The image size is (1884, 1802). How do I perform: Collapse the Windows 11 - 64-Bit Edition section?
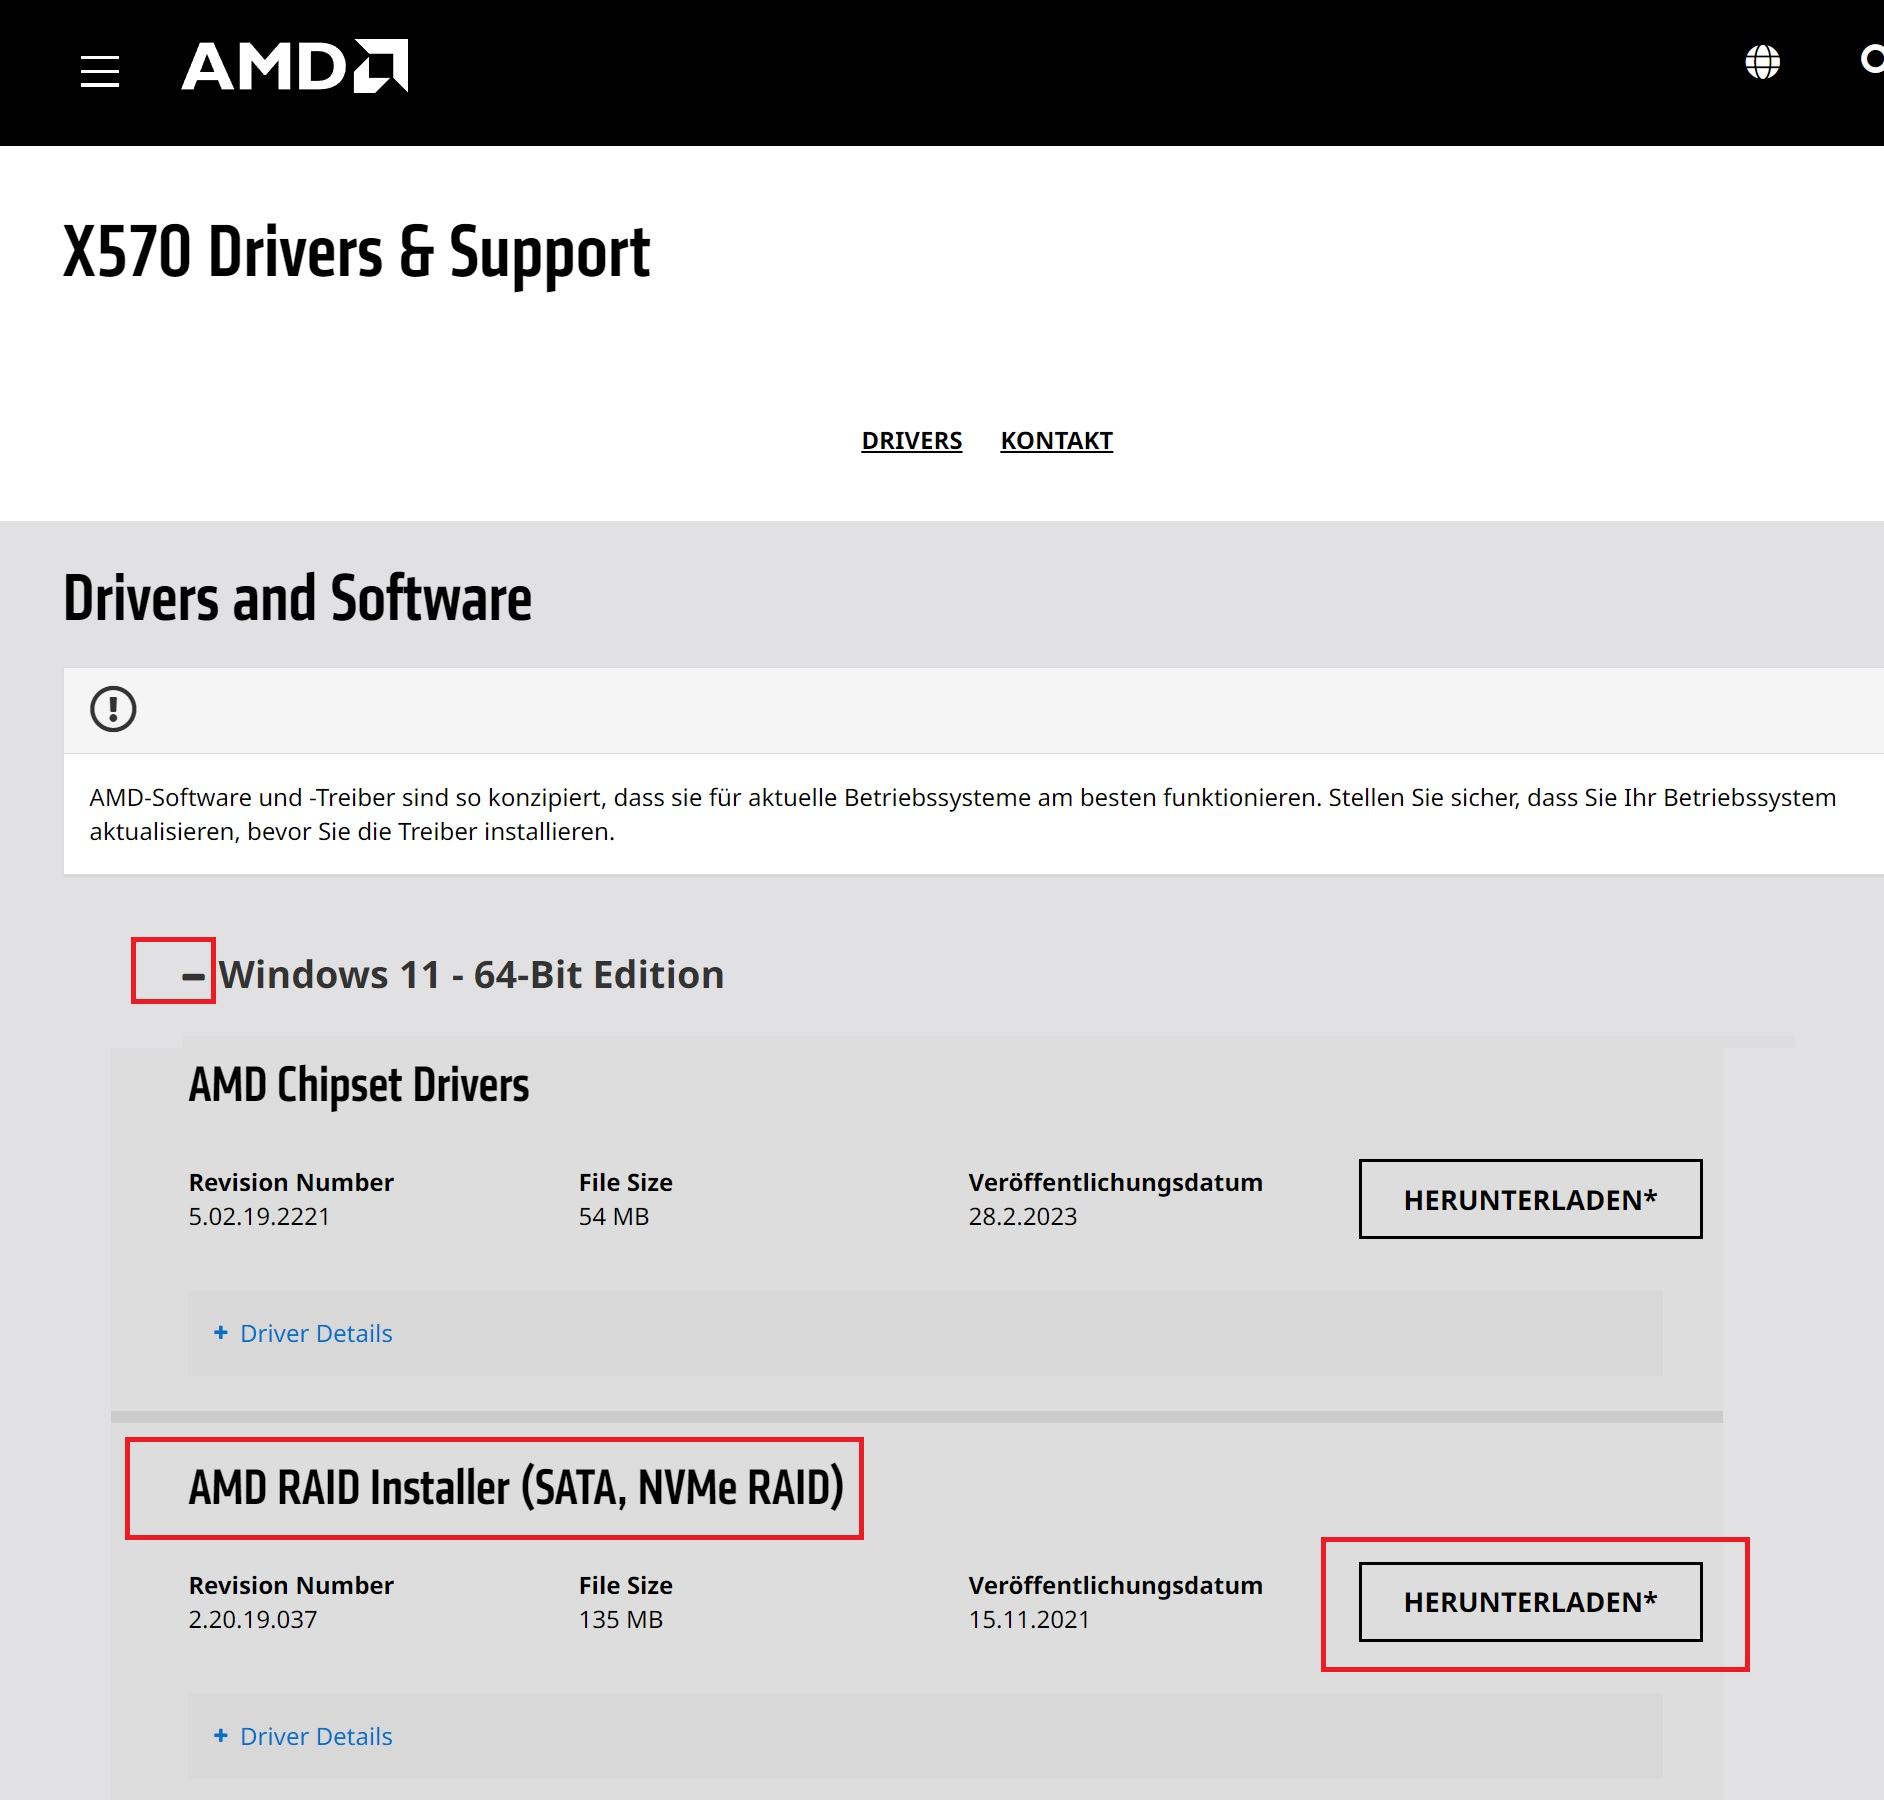pos(193,975)
